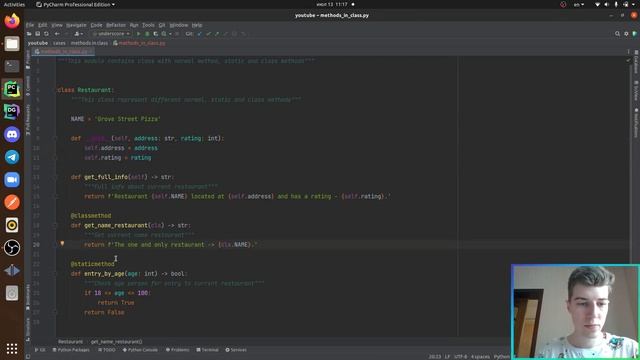Show applications grid in the dock
The width and height of the screenshot is (640, 360).
pyautogui.click(x=12, y=348)
